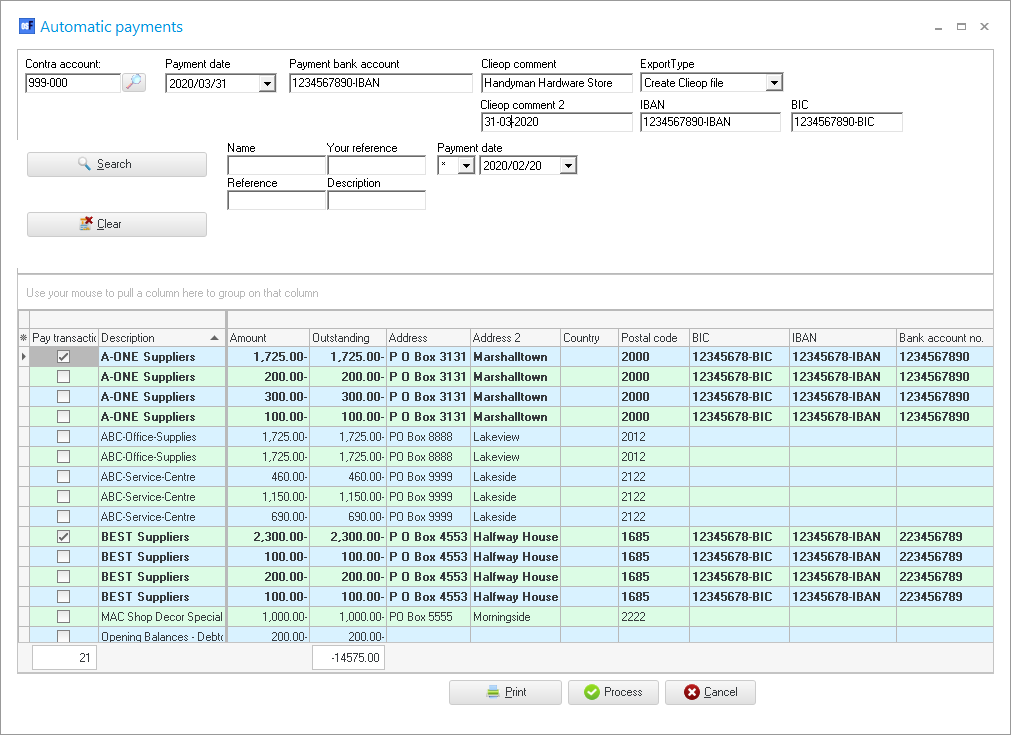Screen dimensions: 1011x735
Task: Click the Contra account lookup magnifier icon
Action: click(134, 83)
